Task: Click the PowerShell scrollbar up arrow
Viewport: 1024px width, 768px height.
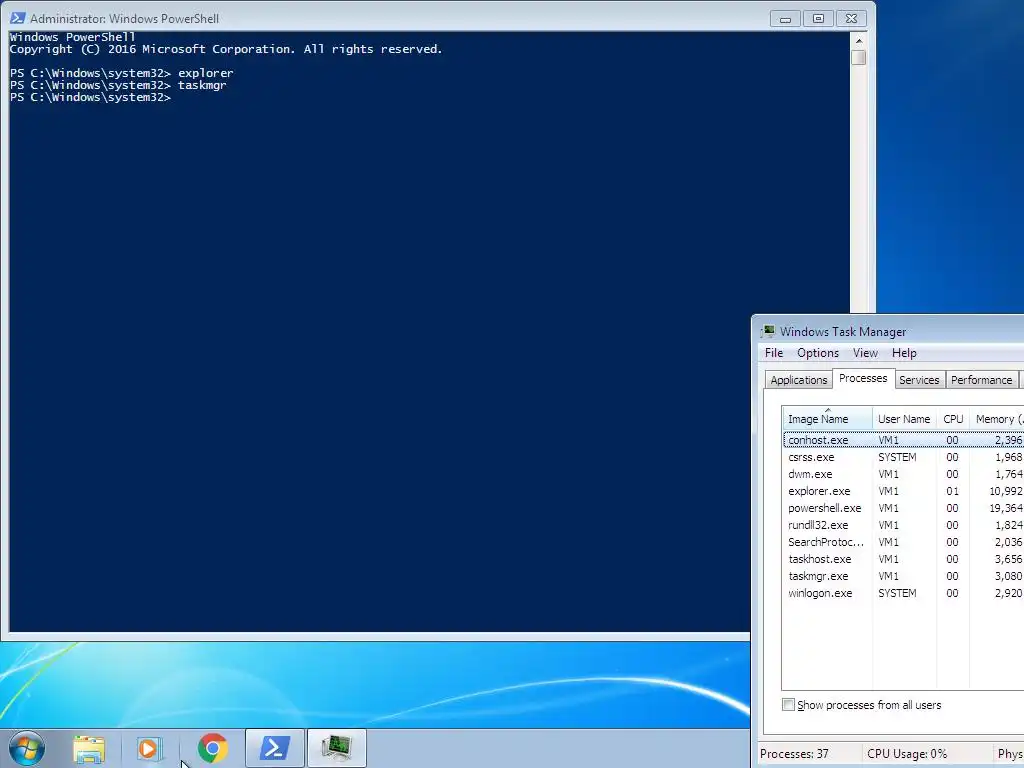Action: click(x=859, y=40)
